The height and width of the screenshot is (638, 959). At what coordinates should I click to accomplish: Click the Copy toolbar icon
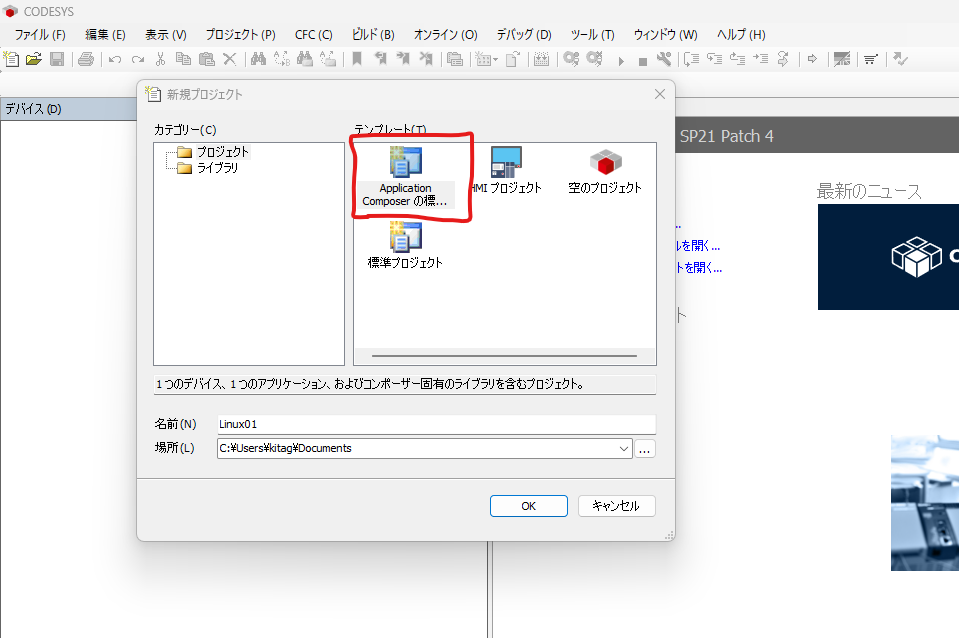pyautogui.click(x=183, y=59)
